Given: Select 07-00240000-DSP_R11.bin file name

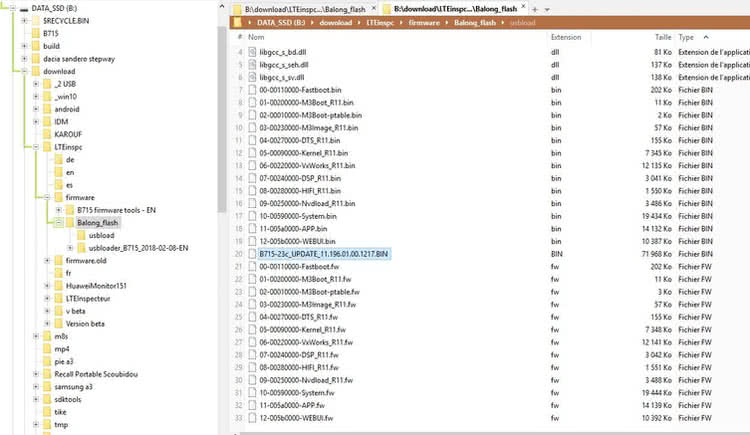Looking at the screenshot, I should point(300,178).
